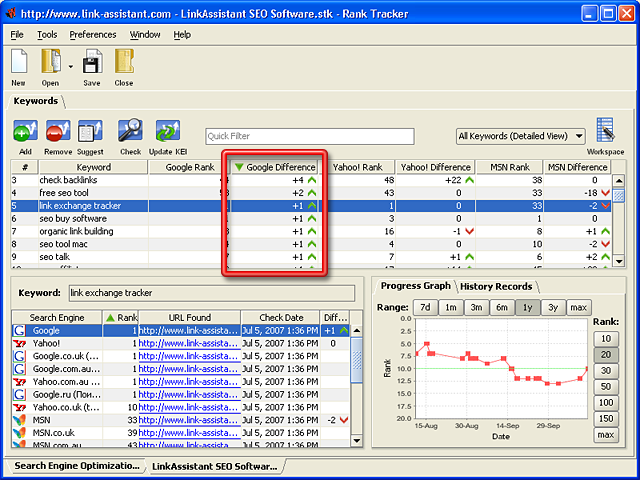640x480 pixels.
Task: Add a keyword with the Add icon
Action: click(x=25, y=131)
